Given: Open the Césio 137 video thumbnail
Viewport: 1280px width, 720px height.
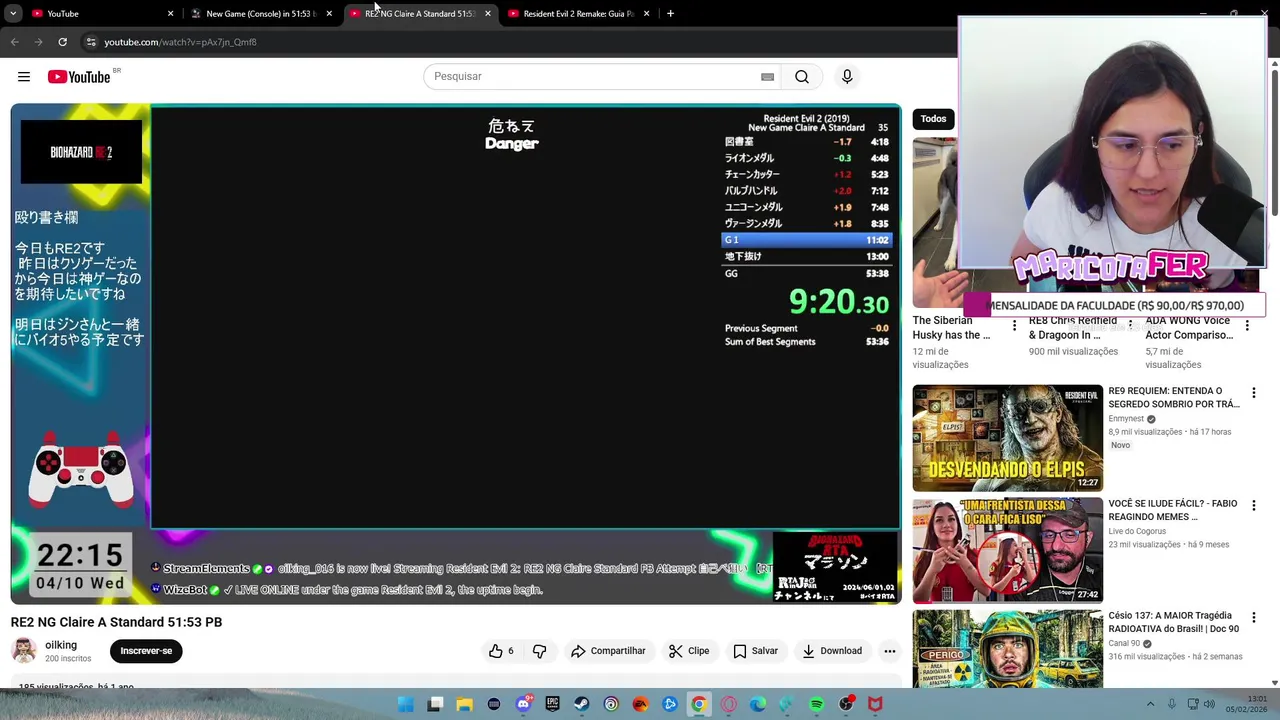Looking at the screenshot, I should pyautogui.click(x=1007, y=649).
